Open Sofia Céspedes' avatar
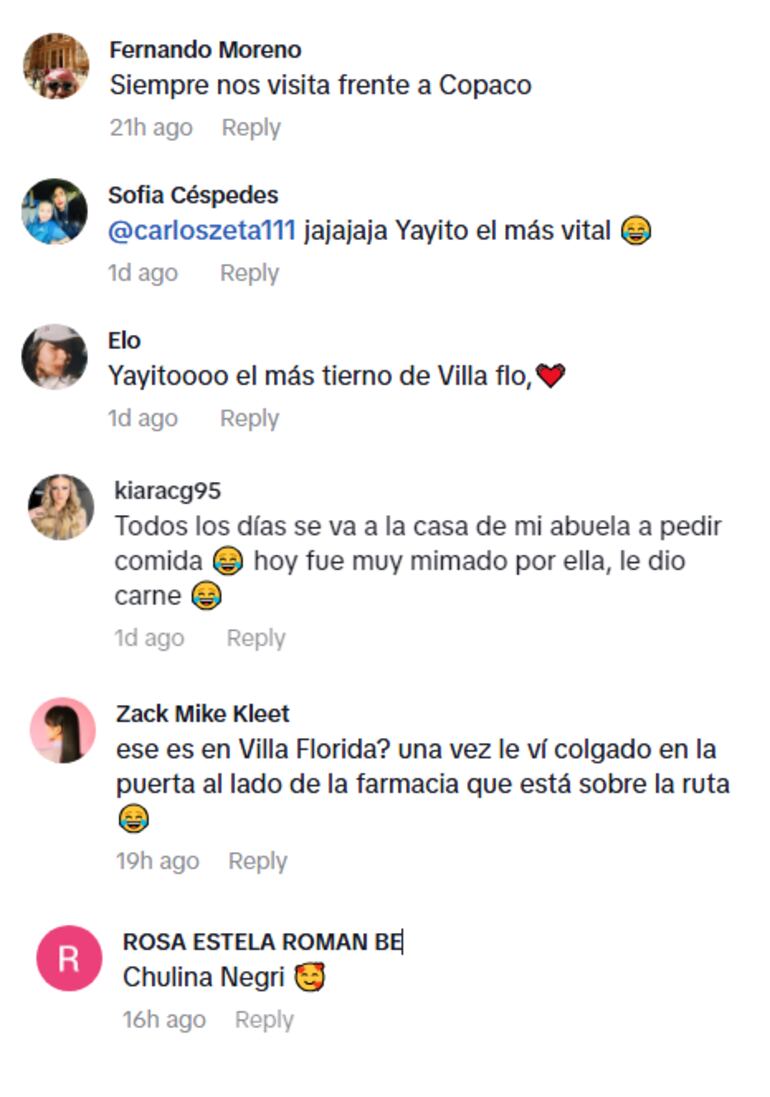770x1097 pixels. (x=55, y=211)
